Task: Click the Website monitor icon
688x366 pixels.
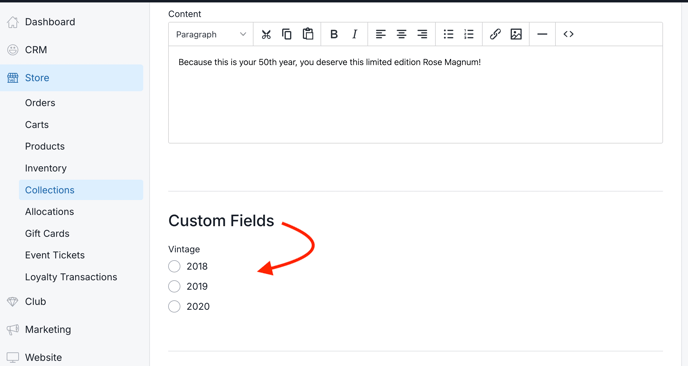Action: [x=13, y=358]
